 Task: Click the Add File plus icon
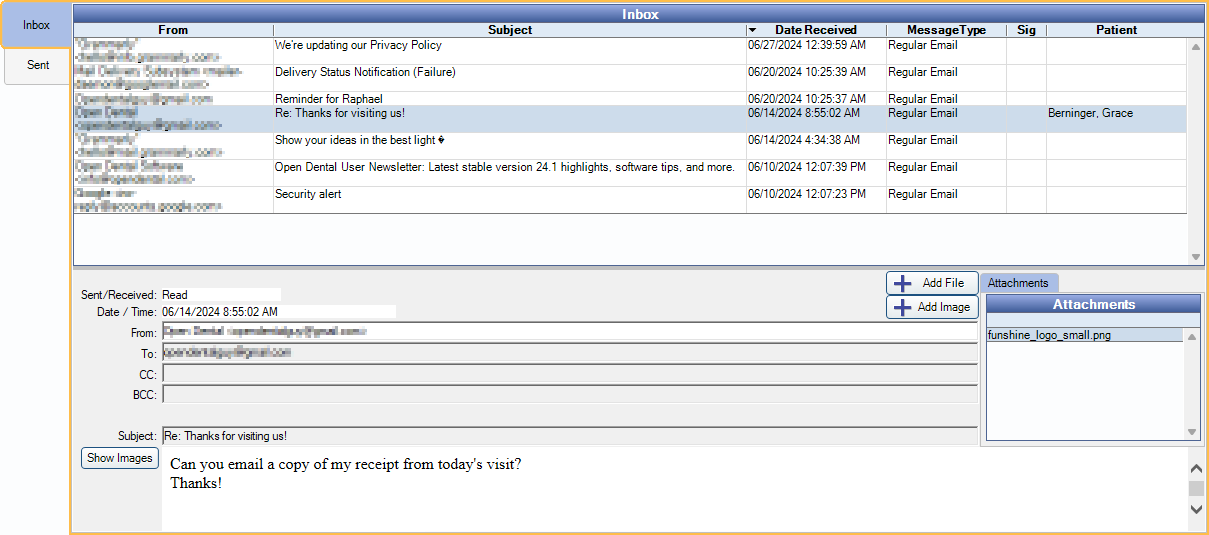902,283
